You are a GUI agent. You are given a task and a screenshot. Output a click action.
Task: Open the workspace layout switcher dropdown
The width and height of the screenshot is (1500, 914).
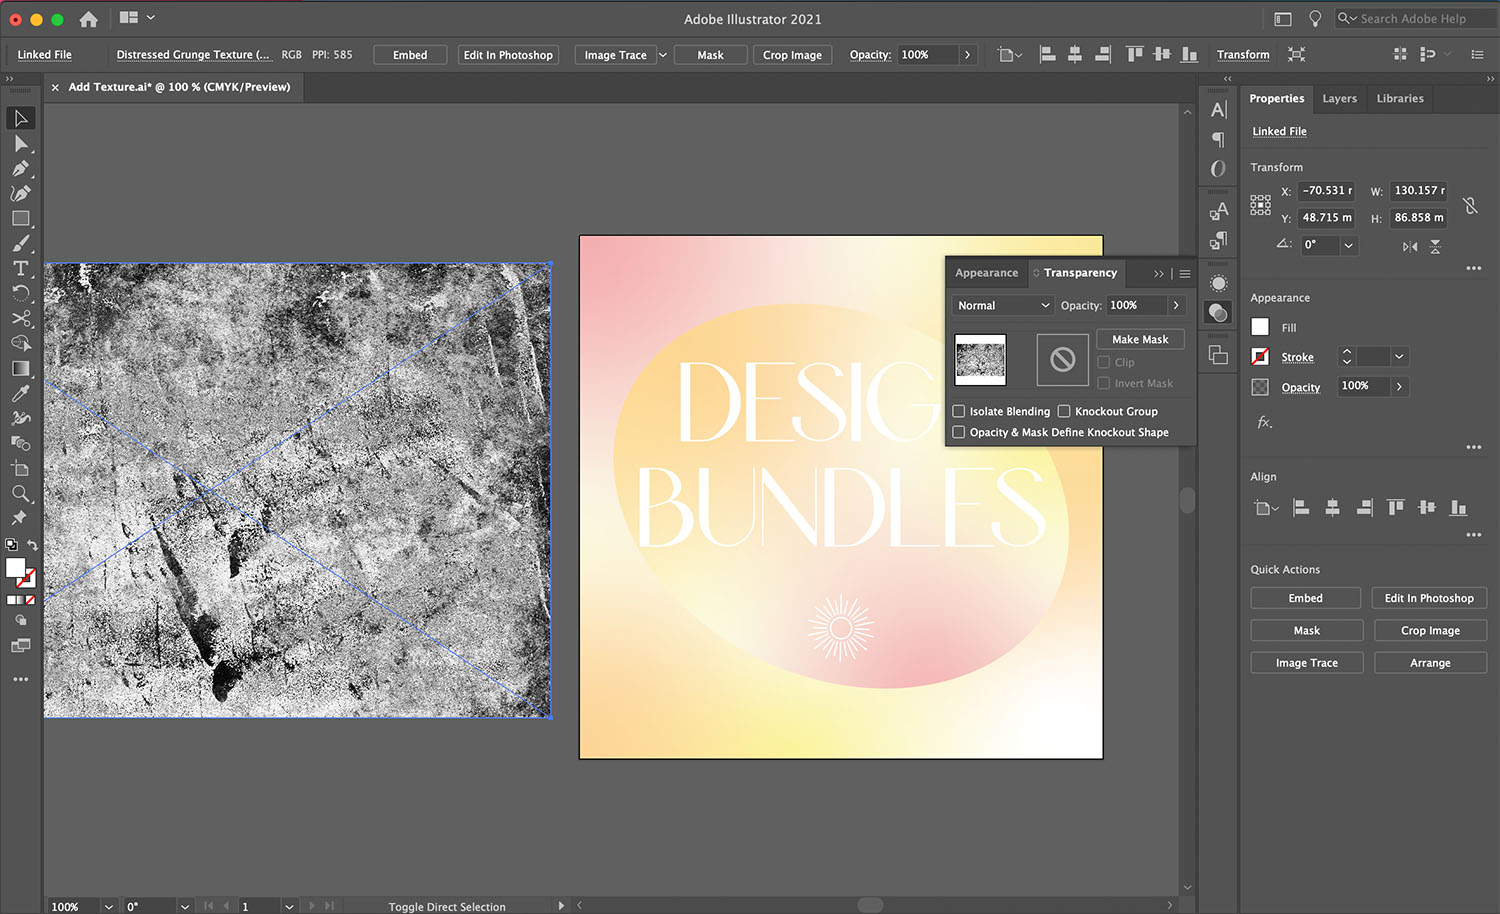pyautogui.click(x=137, y=18)
